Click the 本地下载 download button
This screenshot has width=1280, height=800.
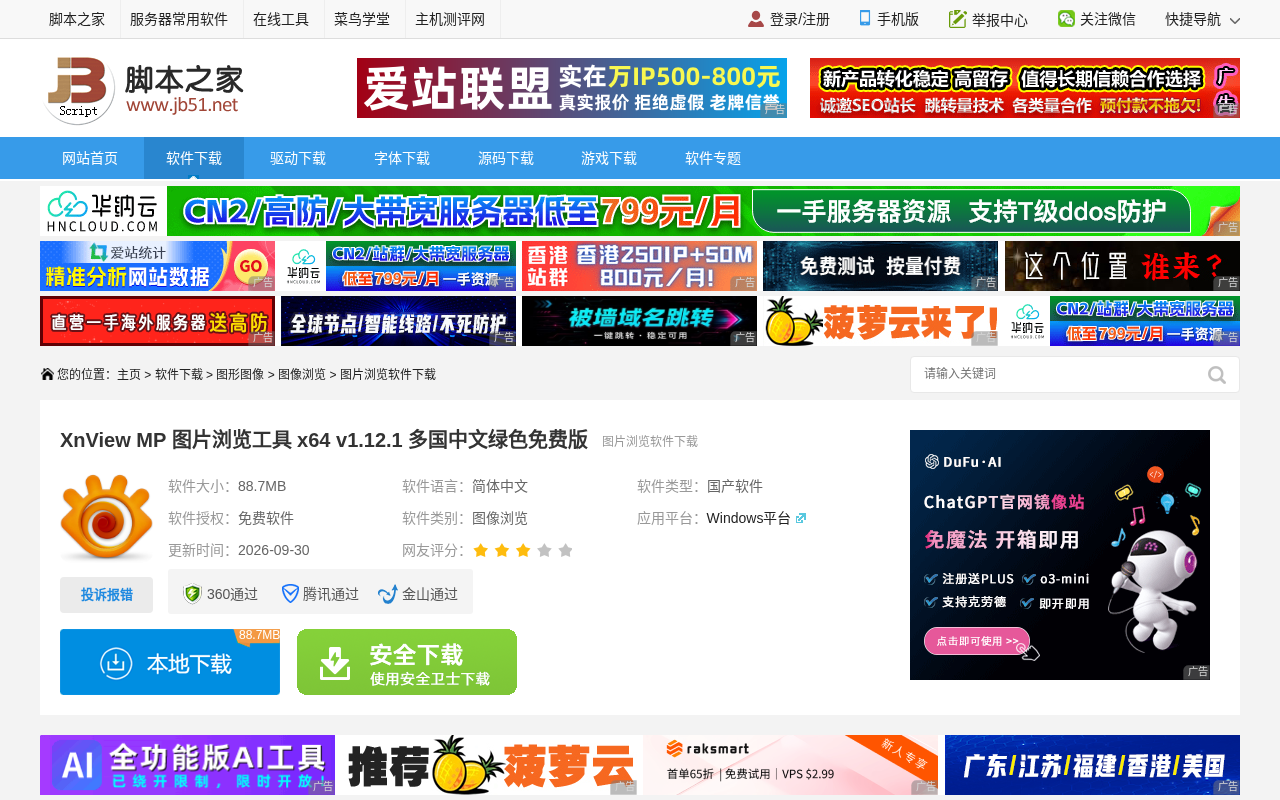click(x=170, y=662)
